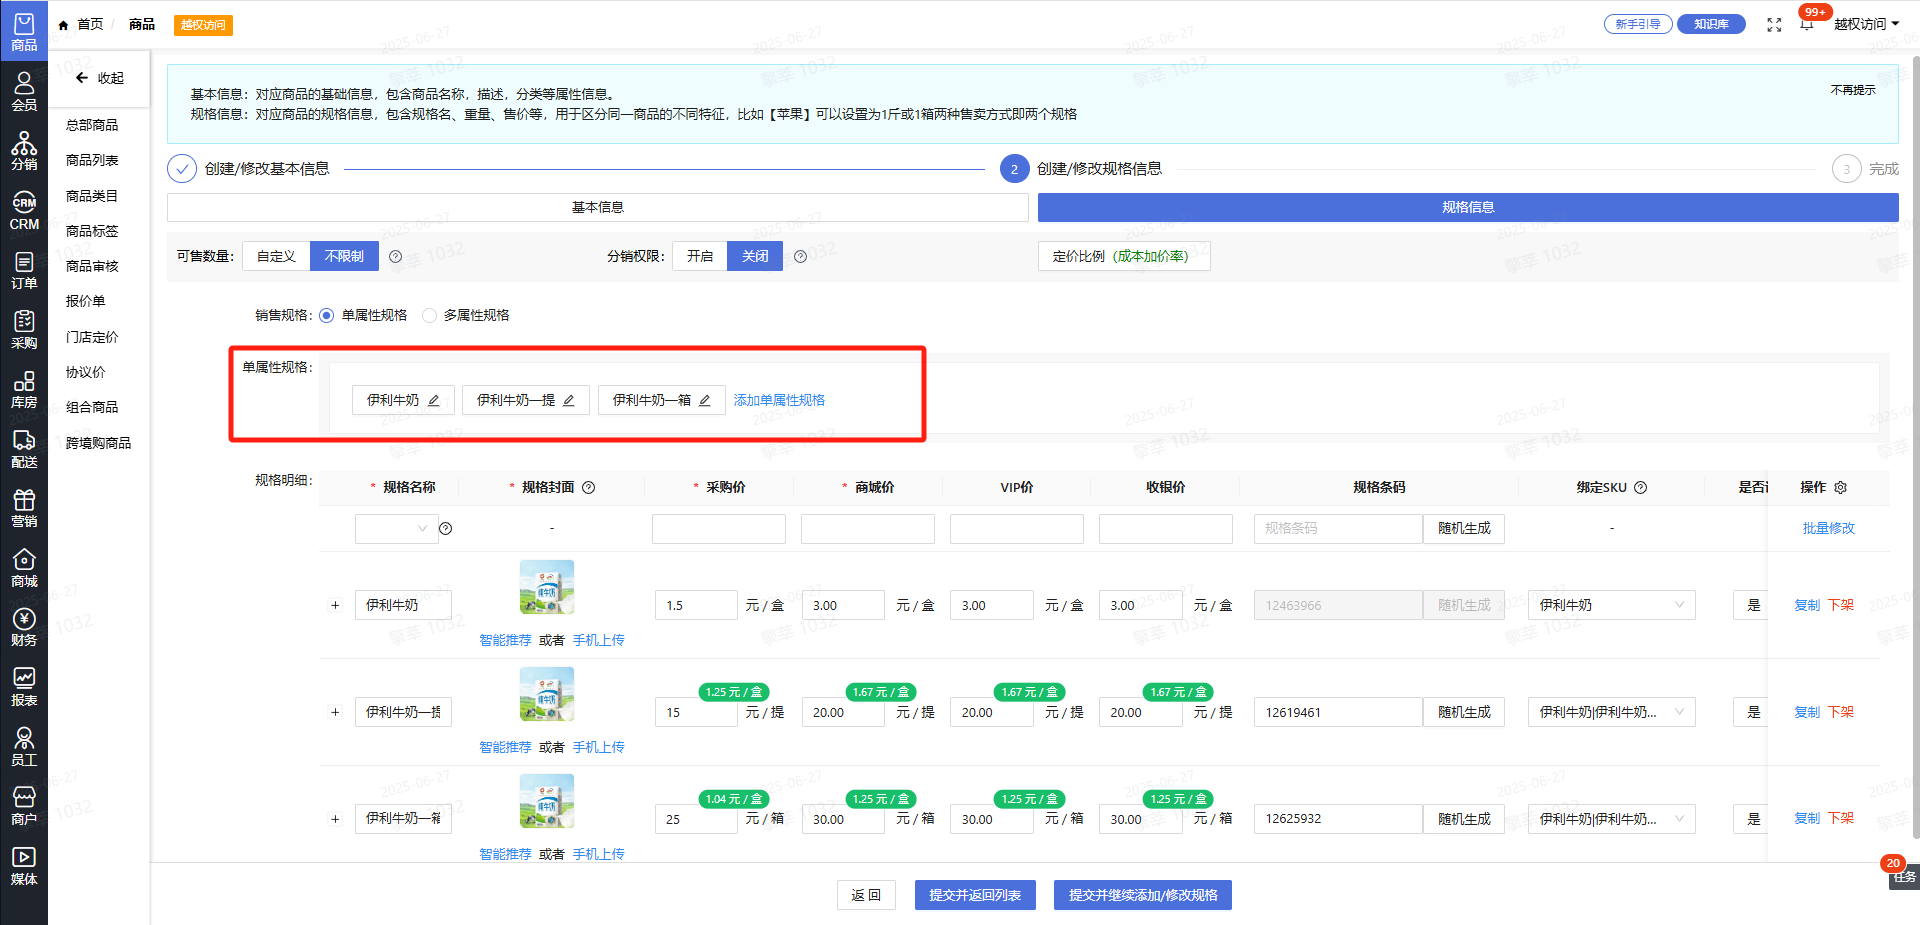Open the 分销 module icon
The width and height of the screenshot is (1920, 925).
(x=24, y=150)
